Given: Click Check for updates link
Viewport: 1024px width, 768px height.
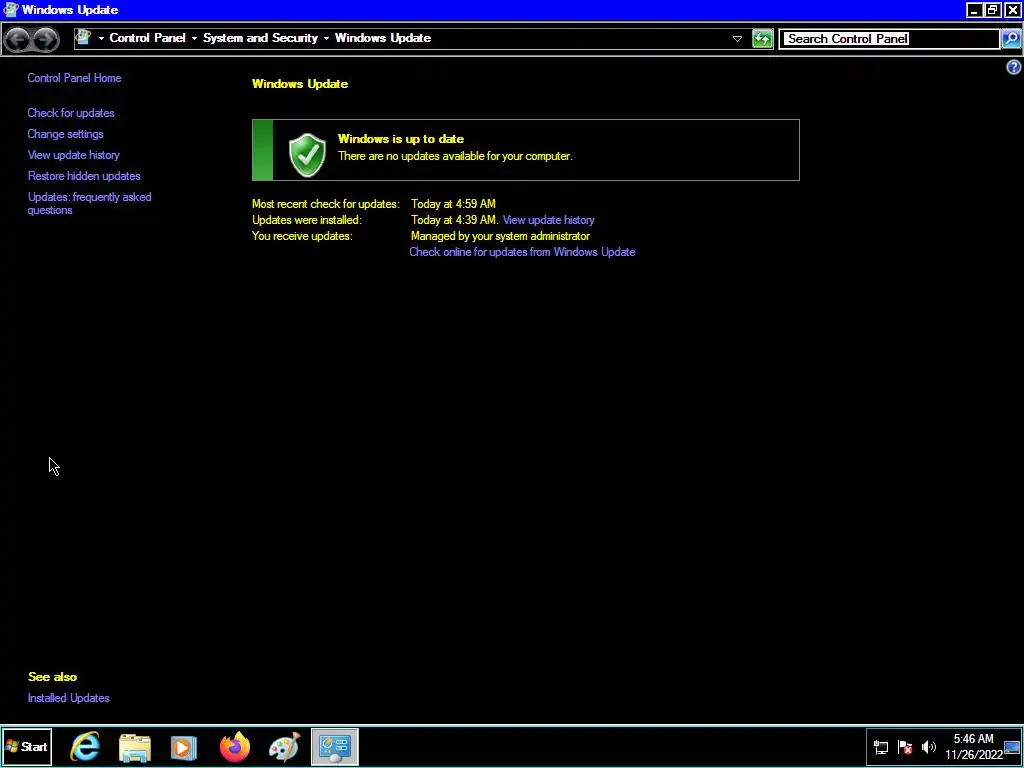Looking at the screenshot, I should coord(71,113).
